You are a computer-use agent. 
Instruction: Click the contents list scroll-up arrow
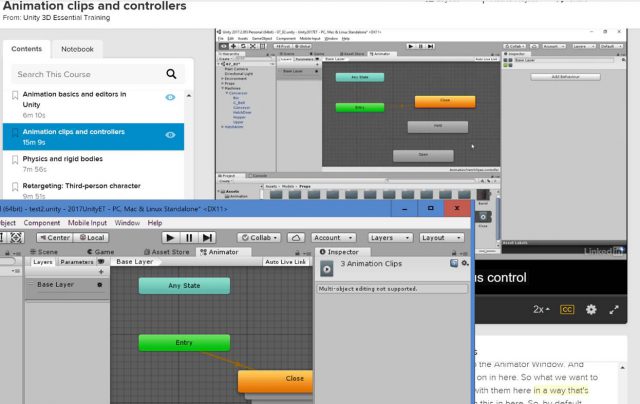click(x=189, y=95)
